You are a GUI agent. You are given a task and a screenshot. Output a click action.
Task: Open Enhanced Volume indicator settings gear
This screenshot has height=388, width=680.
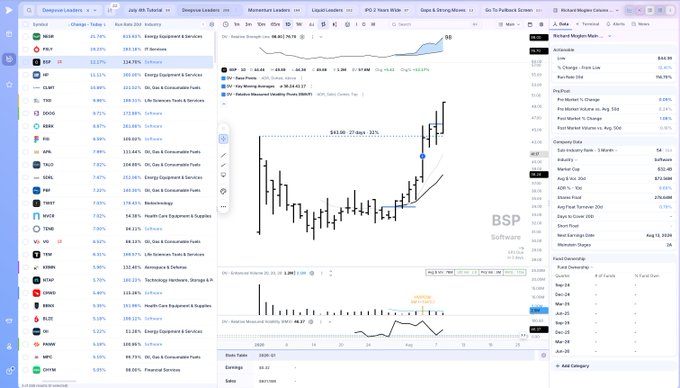coord(312,273)
